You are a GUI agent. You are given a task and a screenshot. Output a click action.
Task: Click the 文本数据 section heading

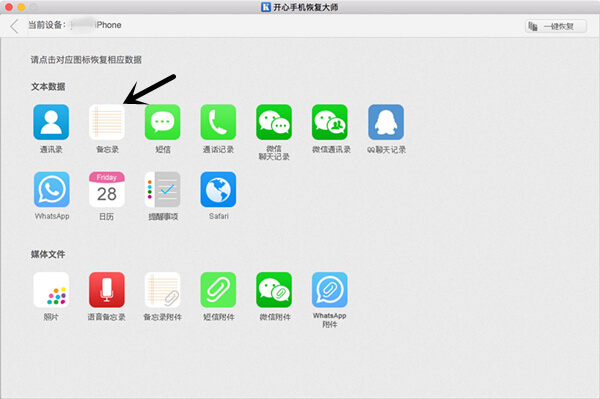pos(48,87)
